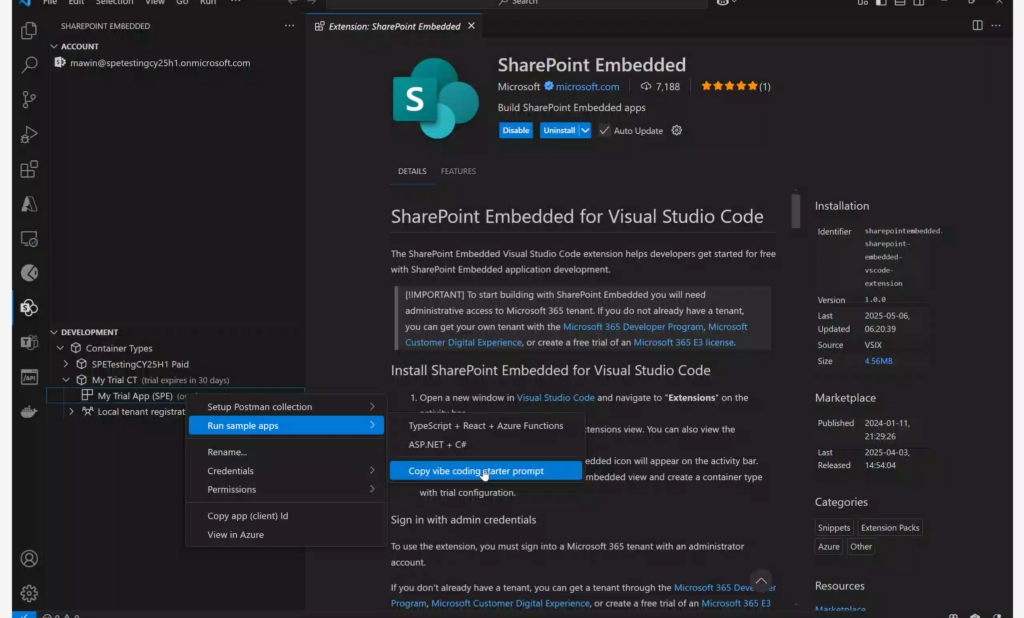Open the Setup Postman collection submenu
Viewport: 1024px width, 618px height.
pyautogui.click(x=286, y=406)
